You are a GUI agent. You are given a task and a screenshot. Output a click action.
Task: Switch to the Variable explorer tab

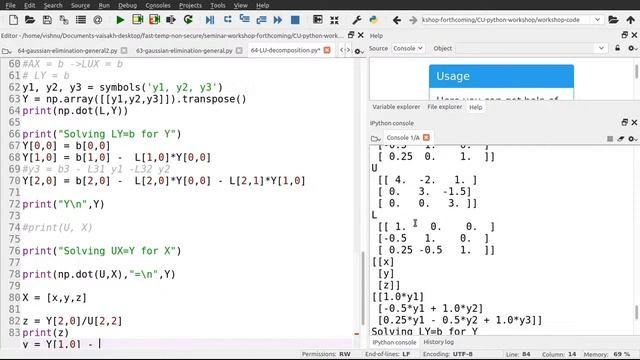pos(396,107)
